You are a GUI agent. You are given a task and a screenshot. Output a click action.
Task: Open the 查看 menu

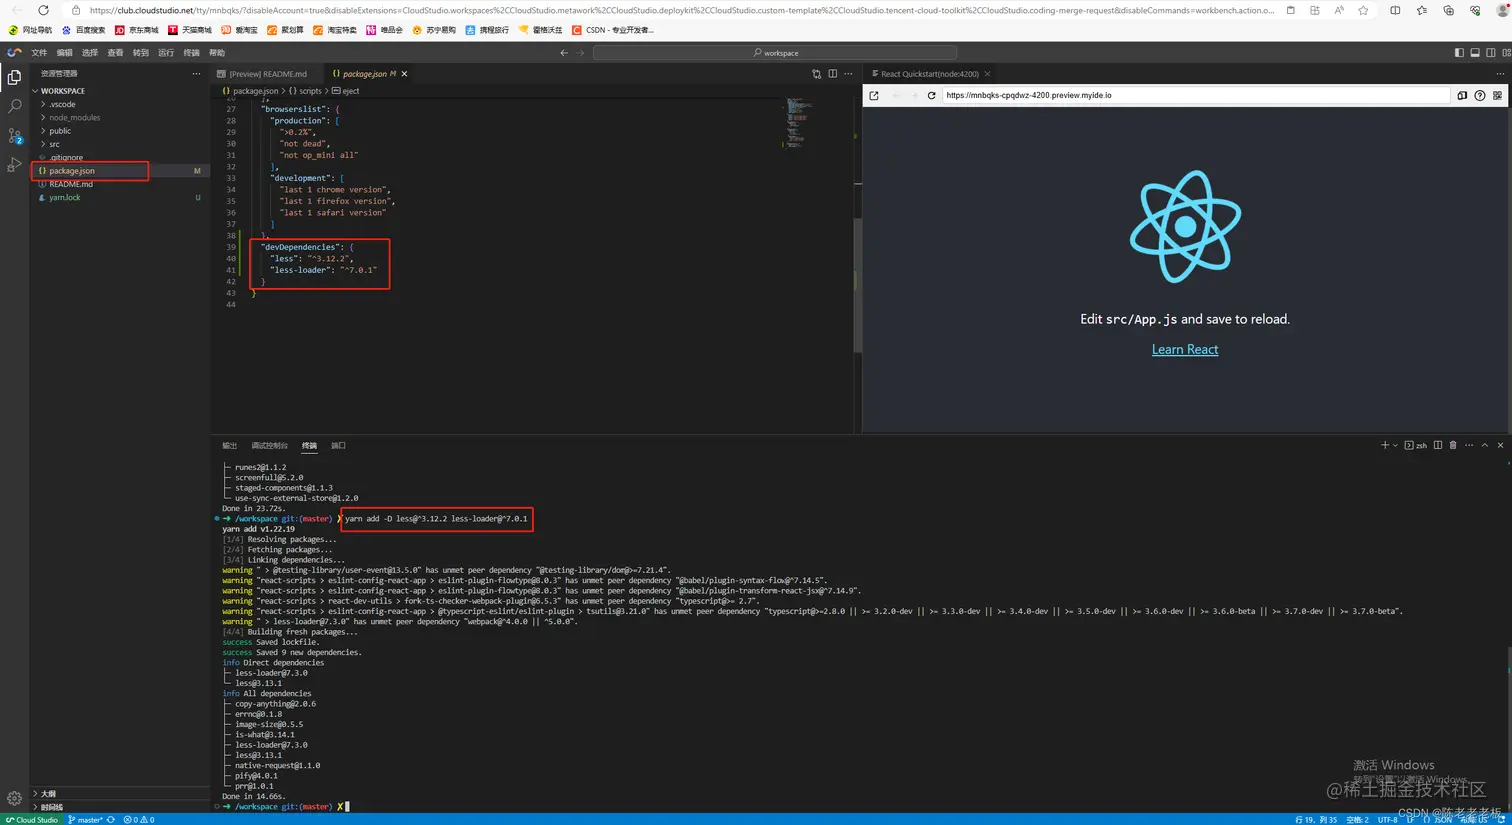[x=115, y=52]
